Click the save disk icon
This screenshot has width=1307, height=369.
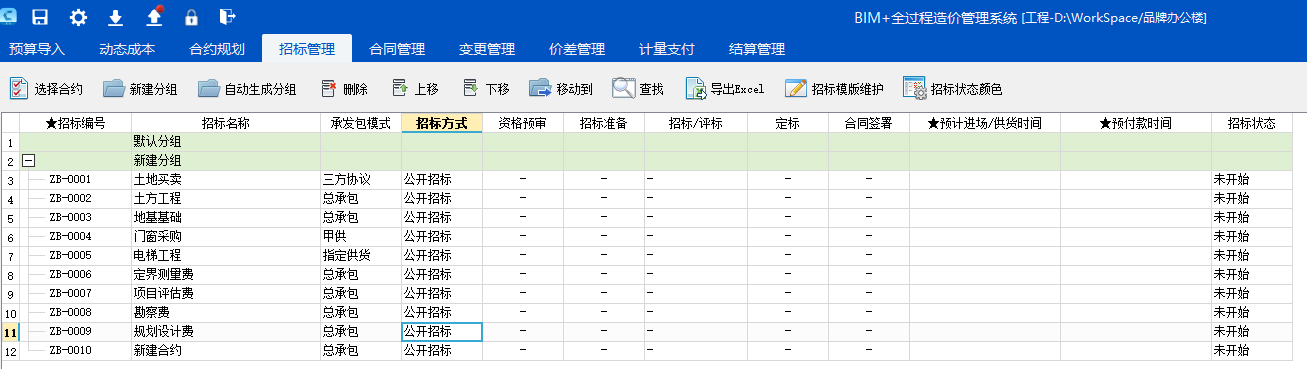pyautogui.click(x=41, y=16)
